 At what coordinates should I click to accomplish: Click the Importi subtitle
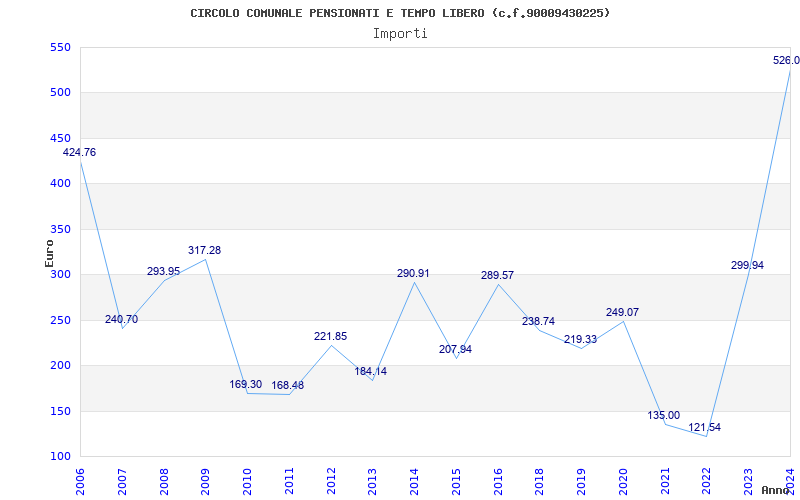click(400, 33)
